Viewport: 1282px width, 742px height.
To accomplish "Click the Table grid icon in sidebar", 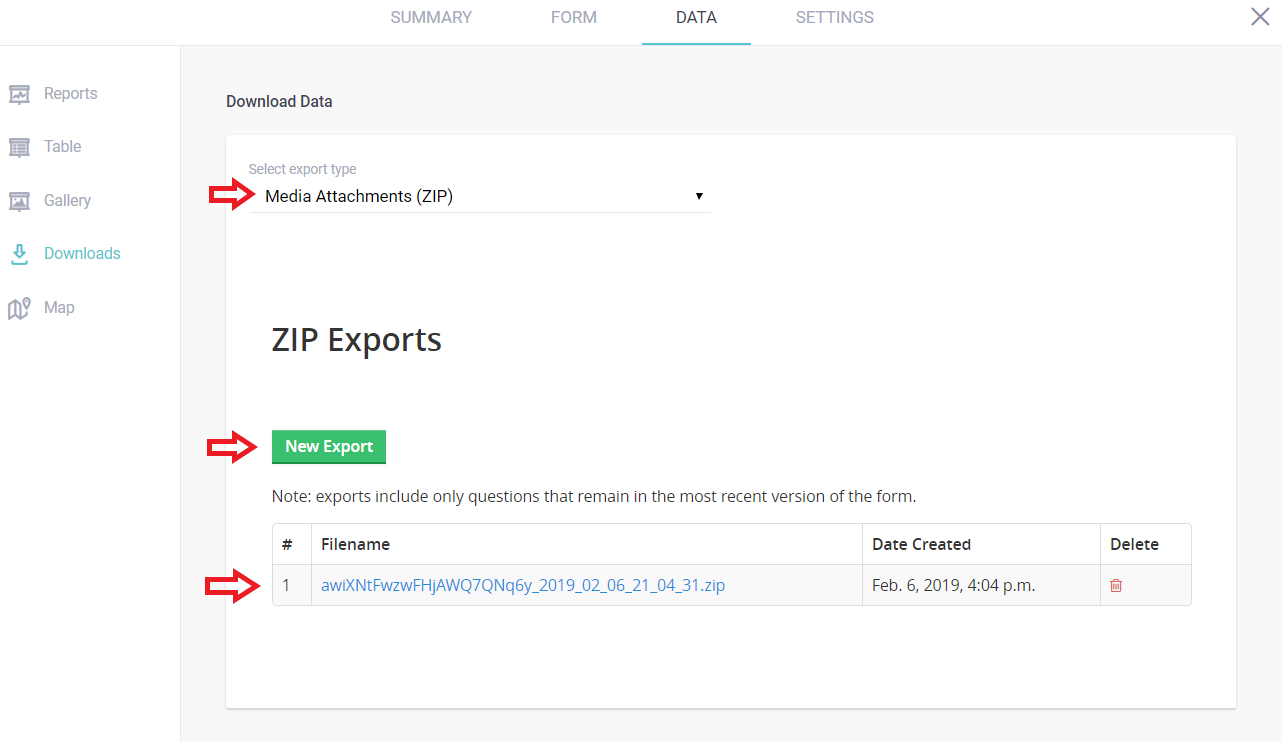I will pos(19,147).
